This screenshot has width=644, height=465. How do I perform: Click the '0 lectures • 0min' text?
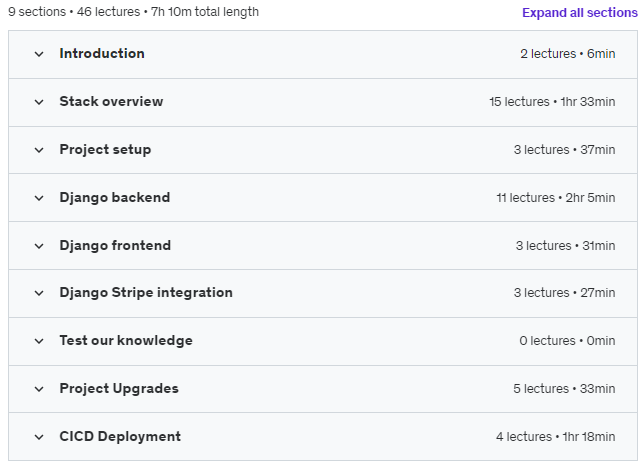(567, 341)
